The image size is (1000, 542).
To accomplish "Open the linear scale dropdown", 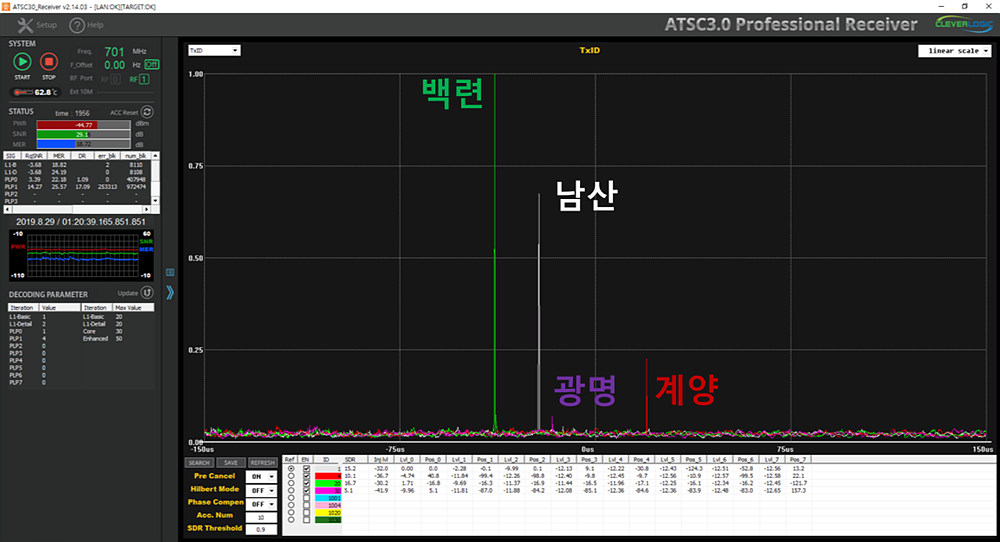I will click(x=954, y=50).
